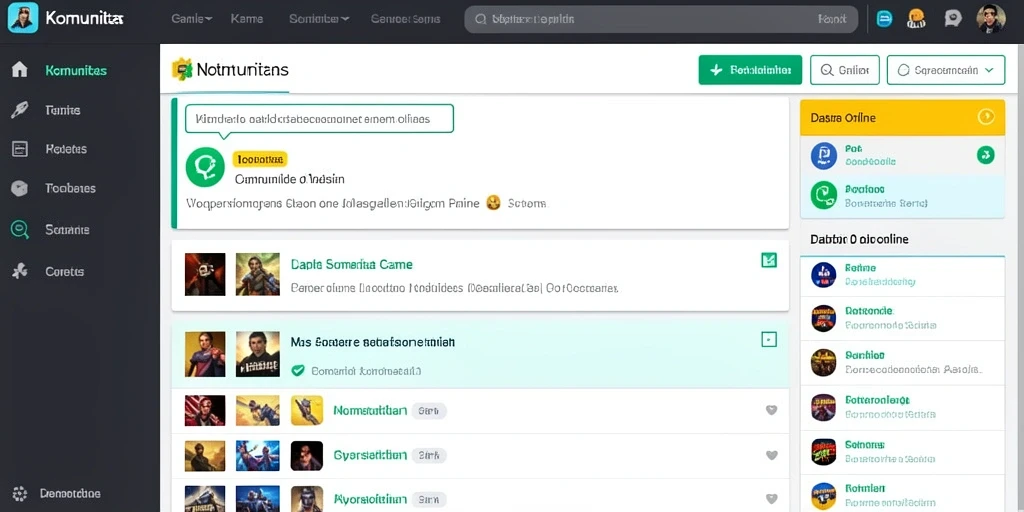Open the Somiuntar dropdown in top navigation

319,19
